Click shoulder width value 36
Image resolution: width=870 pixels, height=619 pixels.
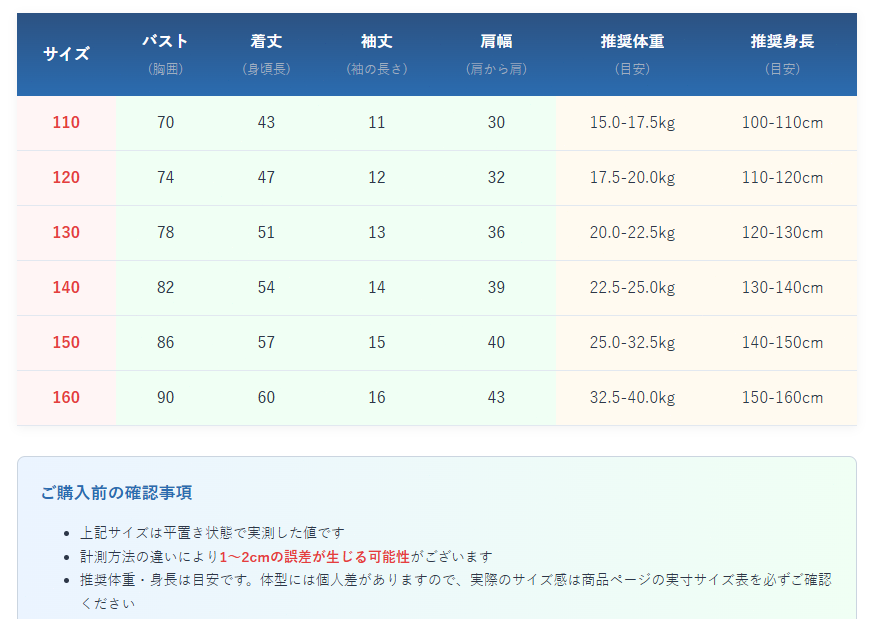496,232
